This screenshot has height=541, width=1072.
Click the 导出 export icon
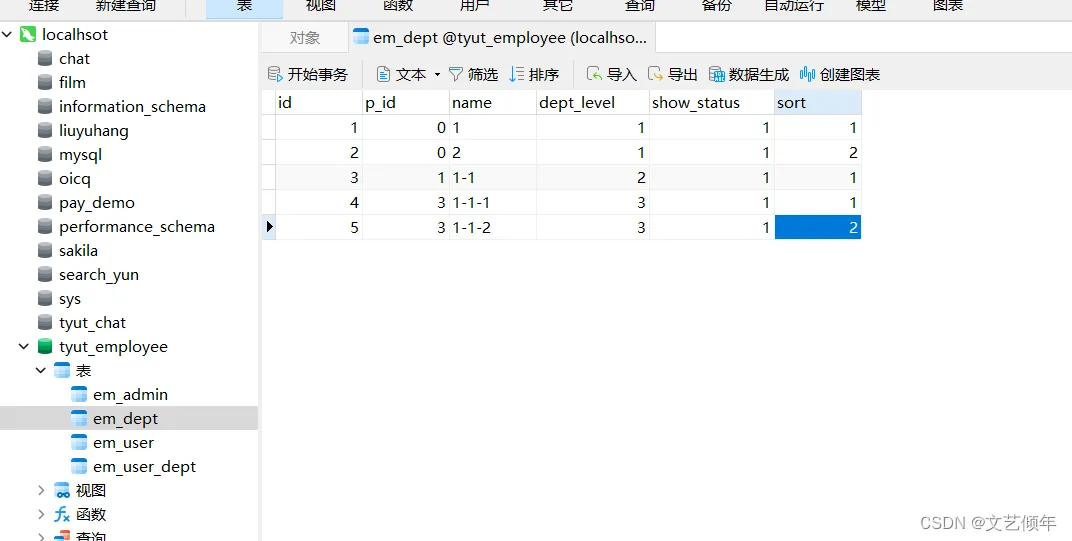655,75
